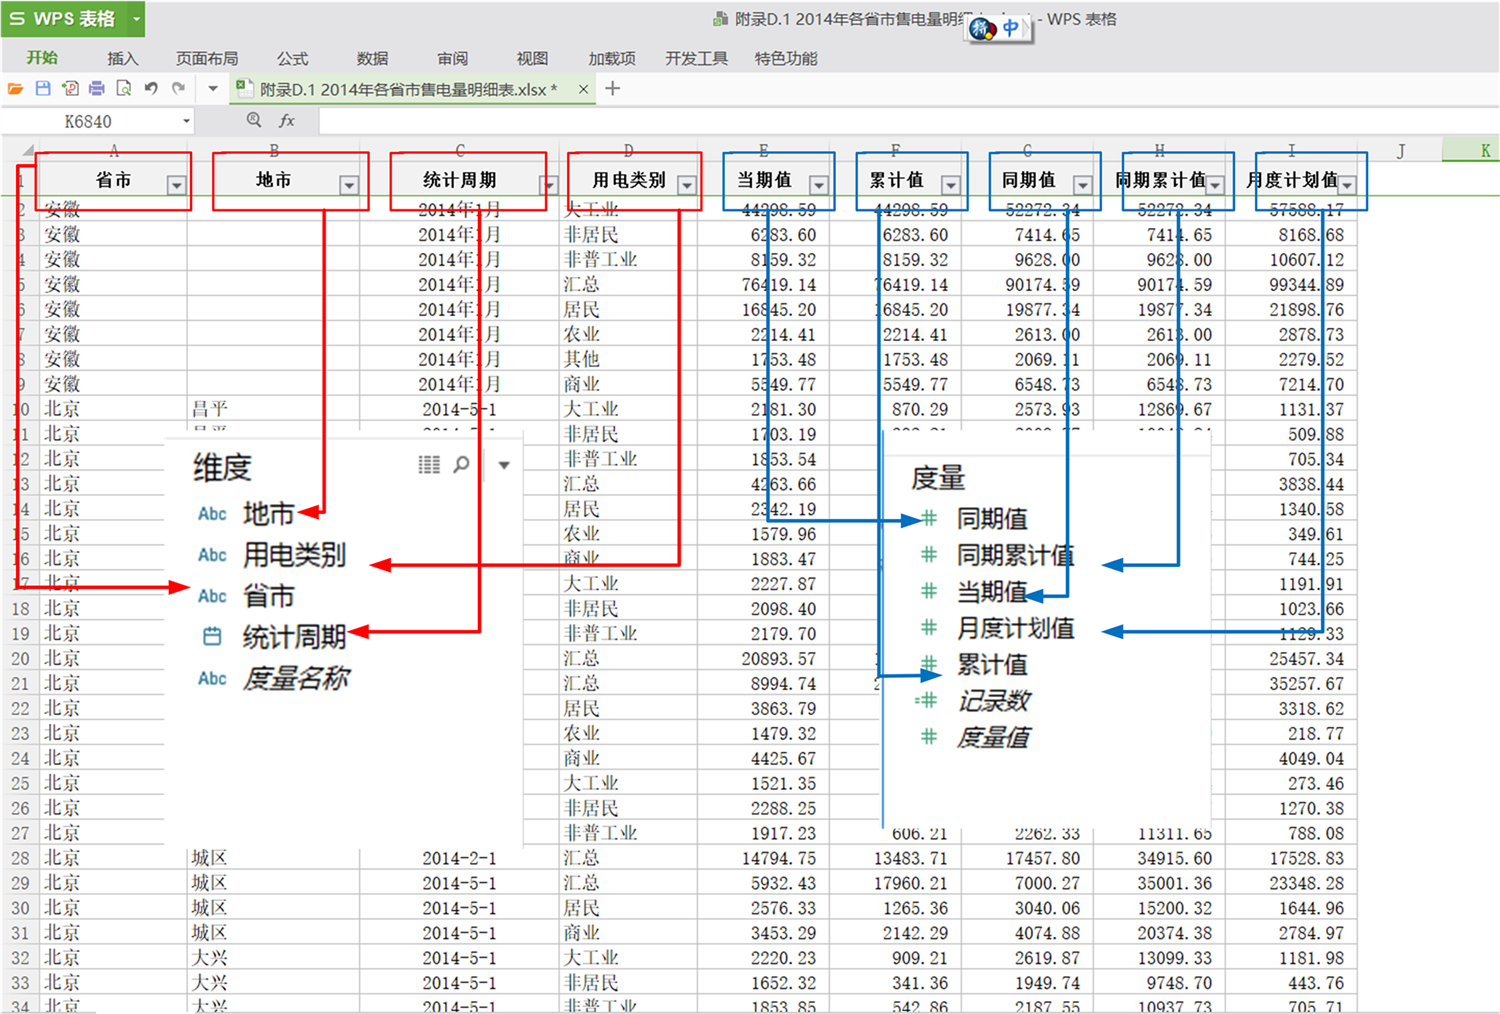
Task: Switch to the 数据 ribbon tab
Action: click(371, 58)
